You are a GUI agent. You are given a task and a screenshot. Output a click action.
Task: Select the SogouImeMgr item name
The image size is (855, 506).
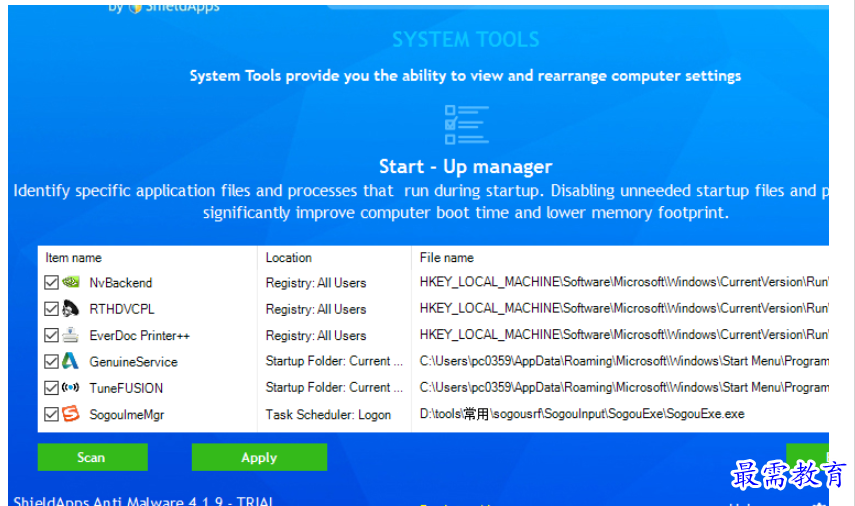pyautogui.click(x=127, y=414)
